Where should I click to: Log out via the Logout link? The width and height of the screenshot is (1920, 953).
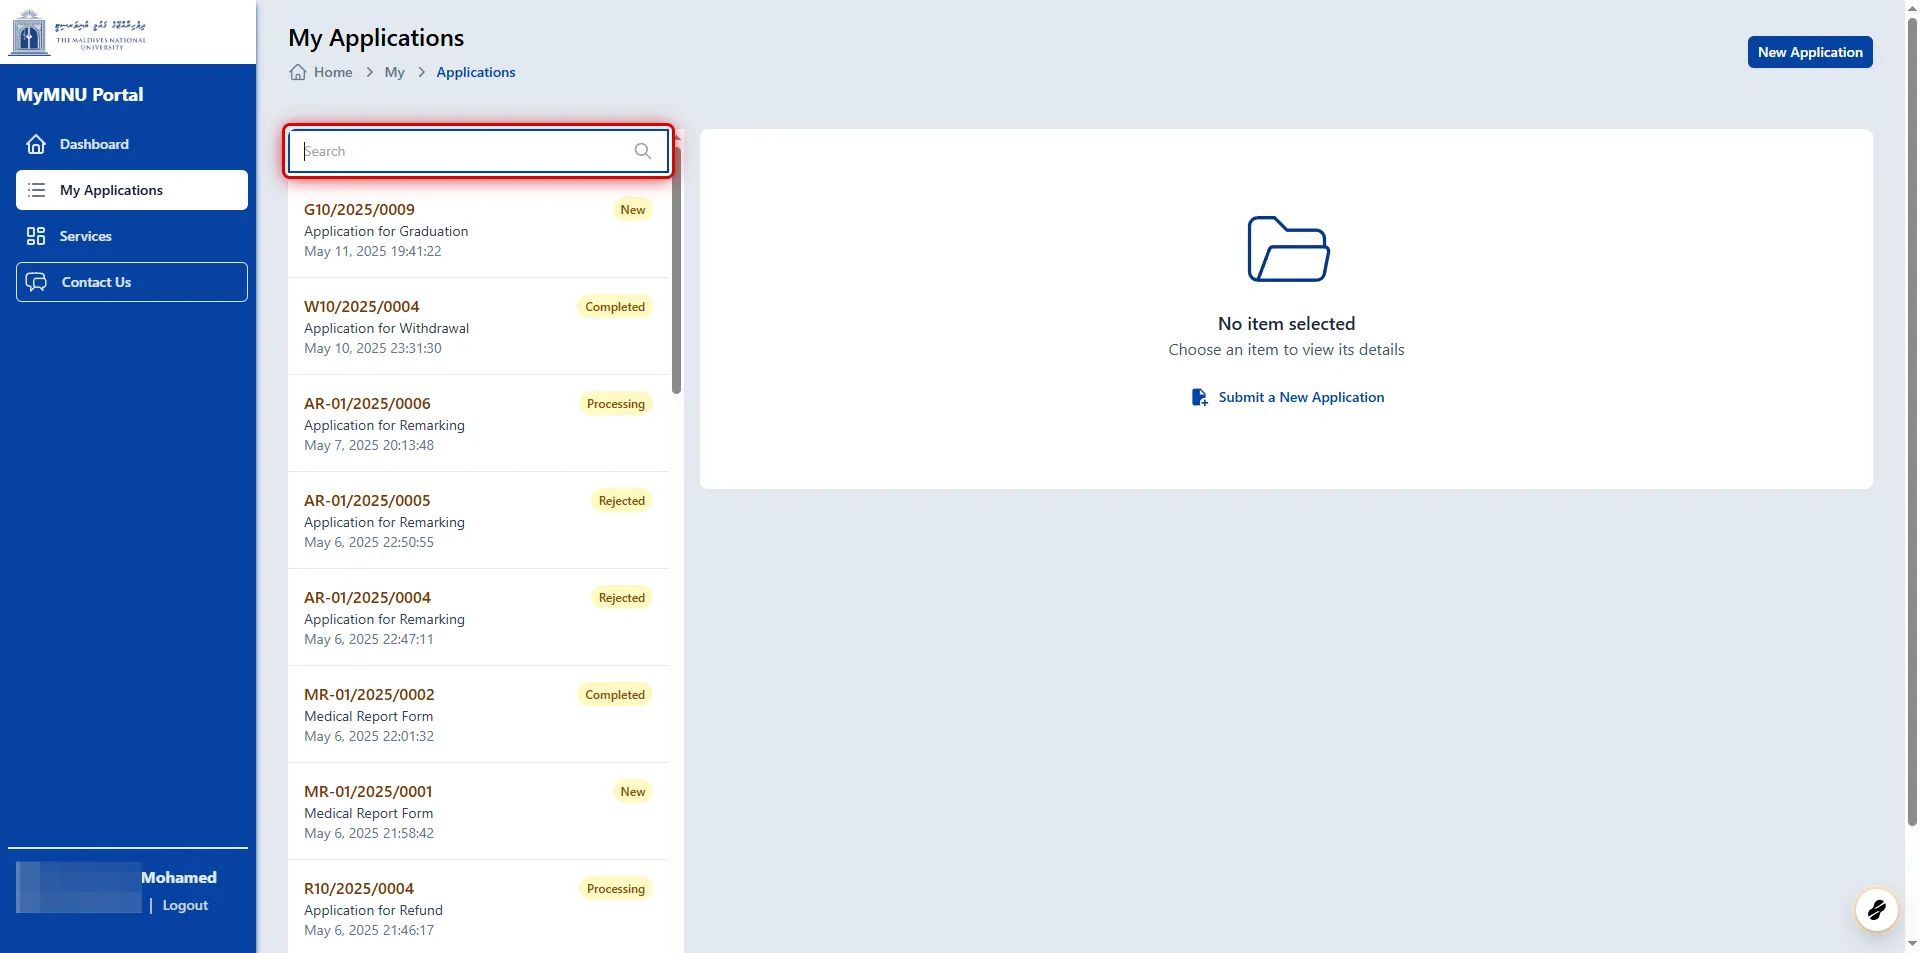point(185,905)
